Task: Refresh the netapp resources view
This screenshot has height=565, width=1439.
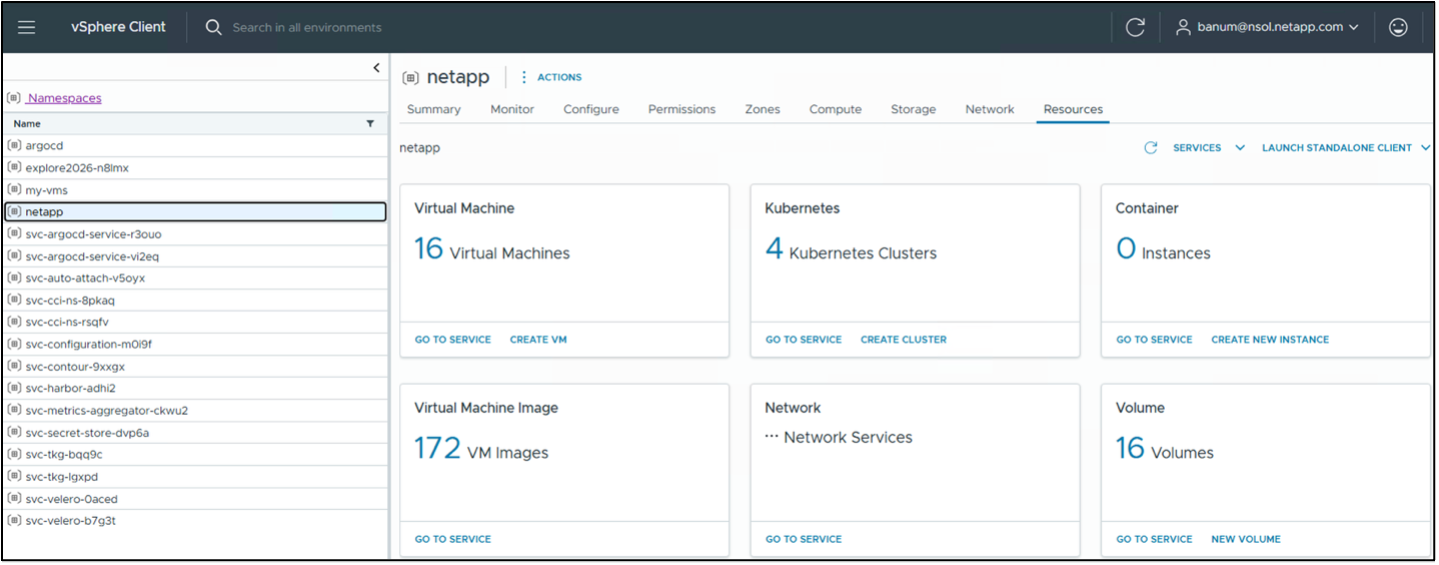Action: (1151, 148)
